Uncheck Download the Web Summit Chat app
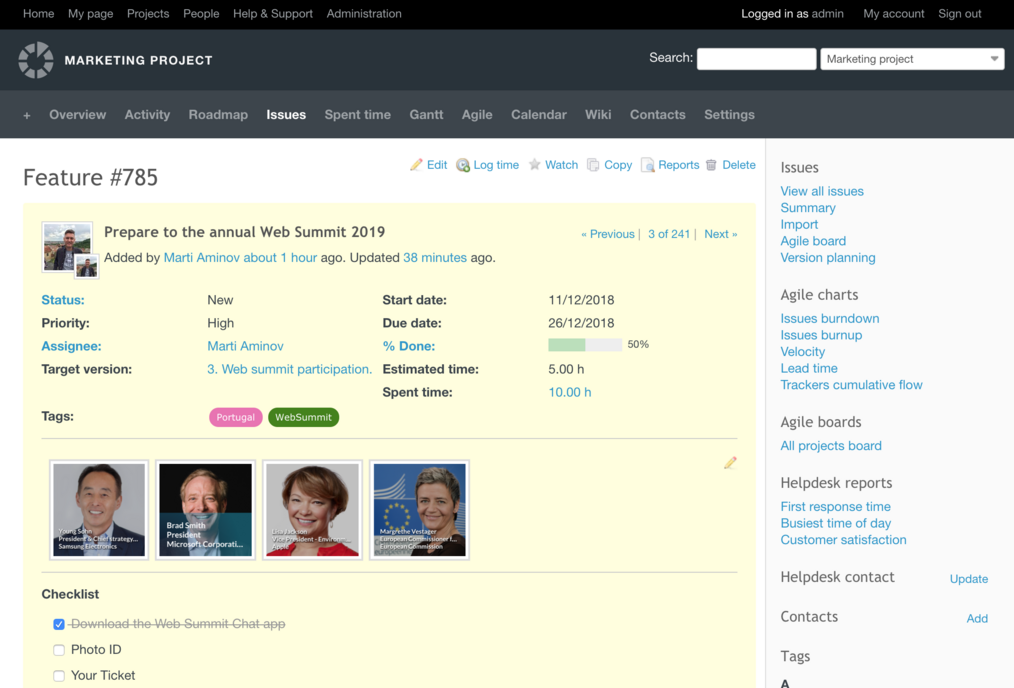Image resolution: width=1014 pixels, height=688 pixels. click(x=59, y=624)
